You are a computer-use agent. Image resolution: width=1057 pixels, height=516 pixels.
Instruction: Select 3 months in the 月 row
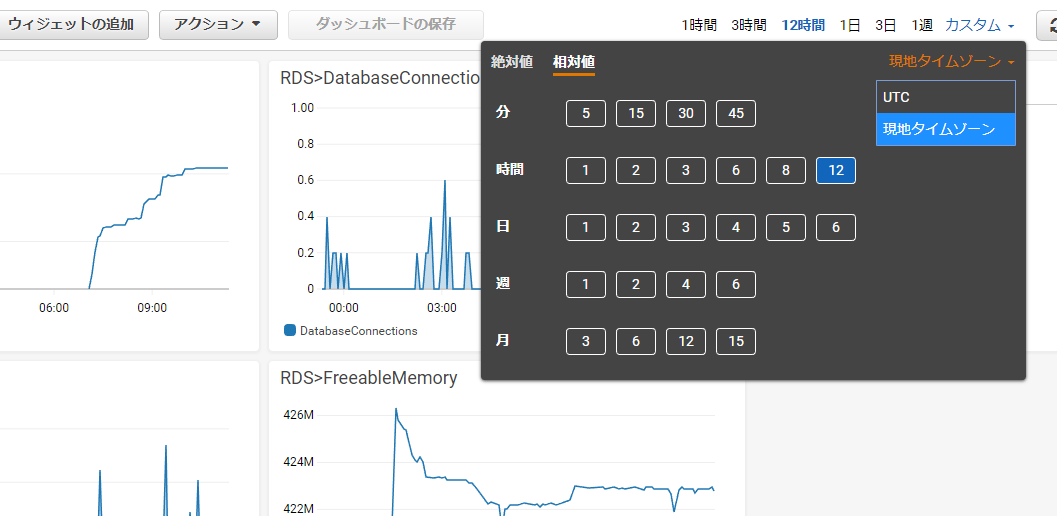[586, 341]
